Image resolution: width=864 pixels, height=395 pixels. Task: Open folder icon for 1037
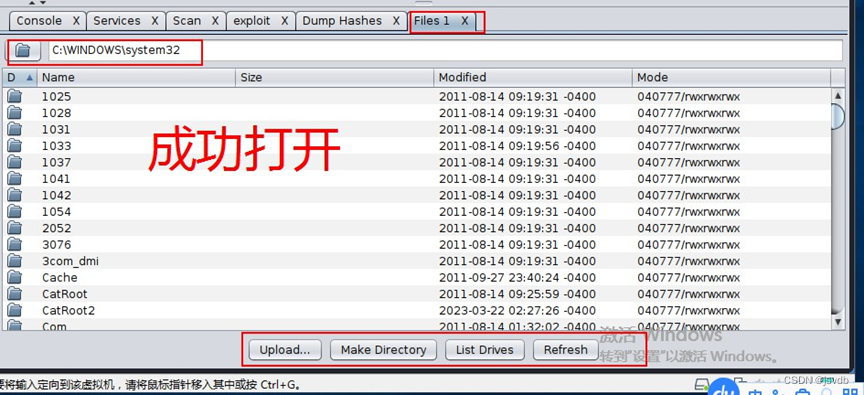pos(14,163)
